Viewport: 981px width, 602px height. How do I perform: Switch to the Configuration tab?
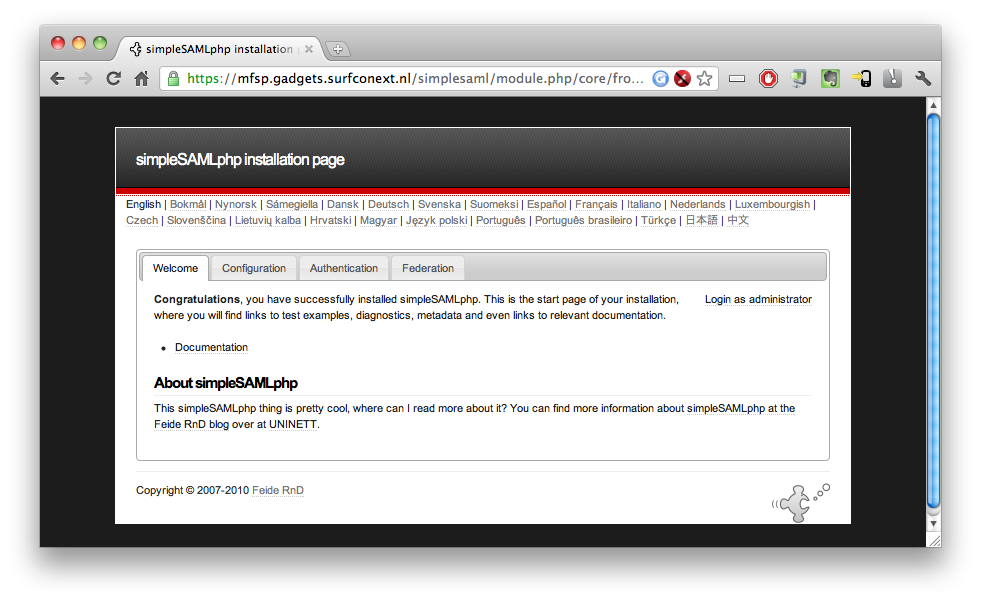point(254,268)
